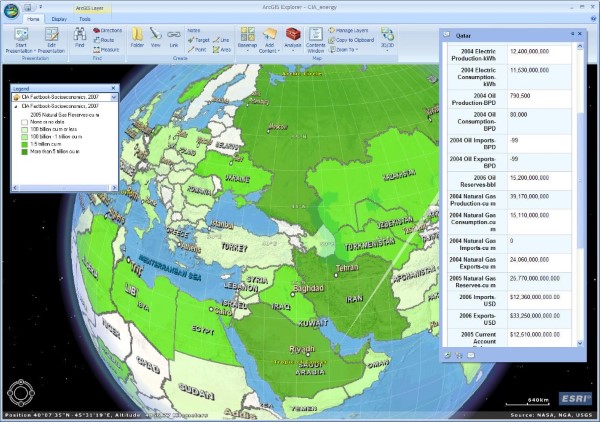Click the Tehran city marker on map
The height and width of the screenshot is (422, 600).
point(336,275)
